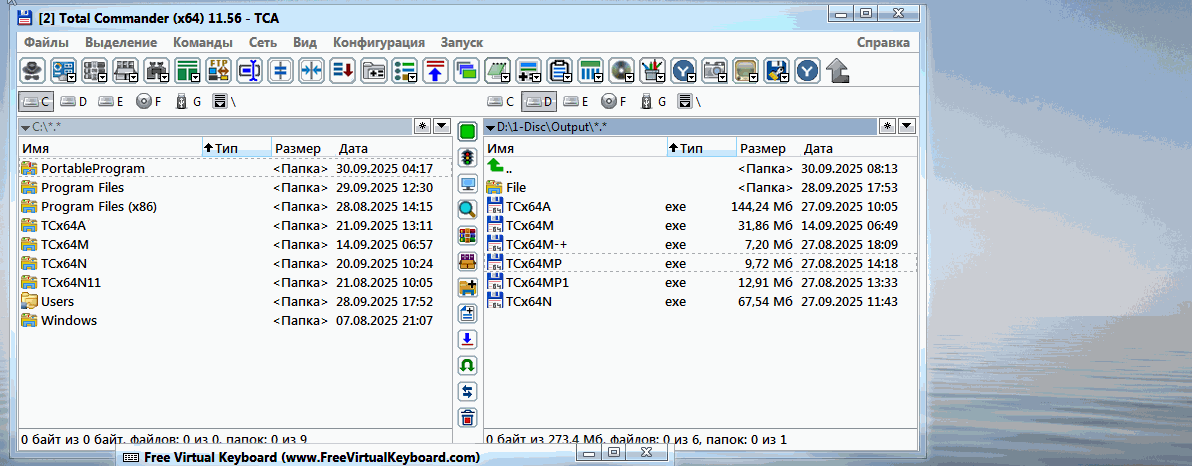Open the binoculars search toolbar icon
Image resolution: width=1192 pixels, height=466 pixels.
(157, 70)
